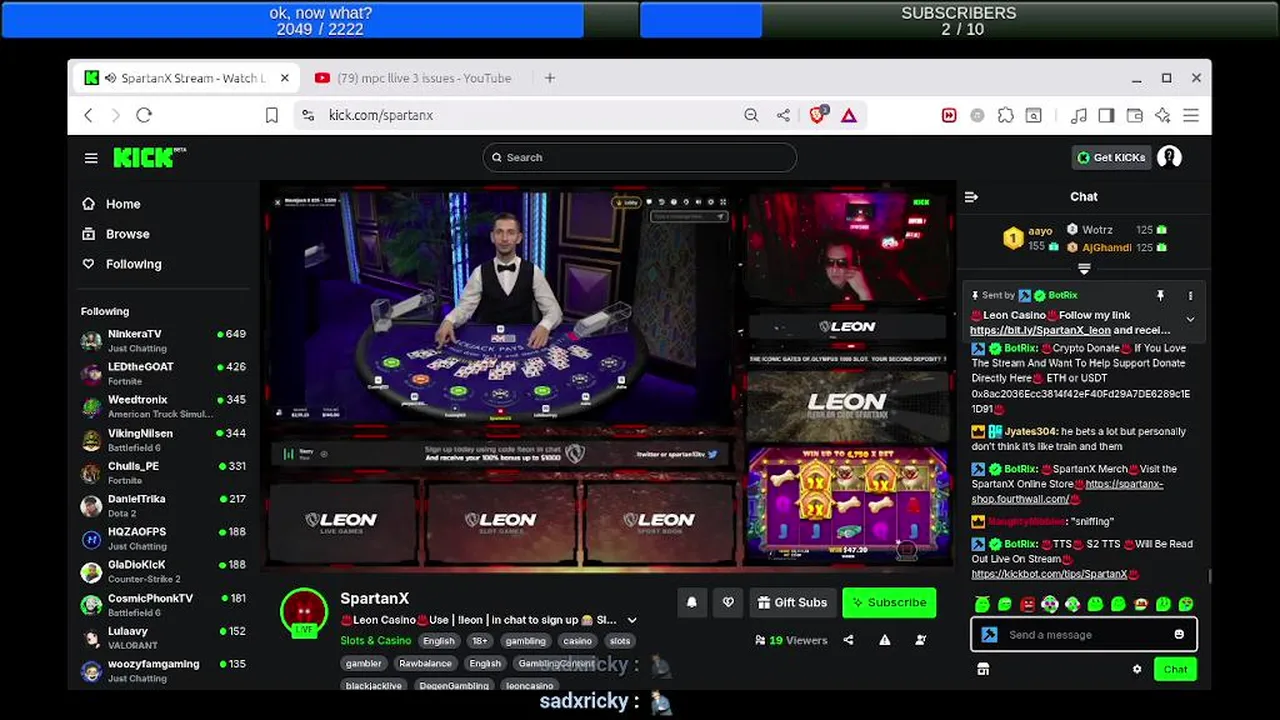Click the Rawbalance tag

425,663
